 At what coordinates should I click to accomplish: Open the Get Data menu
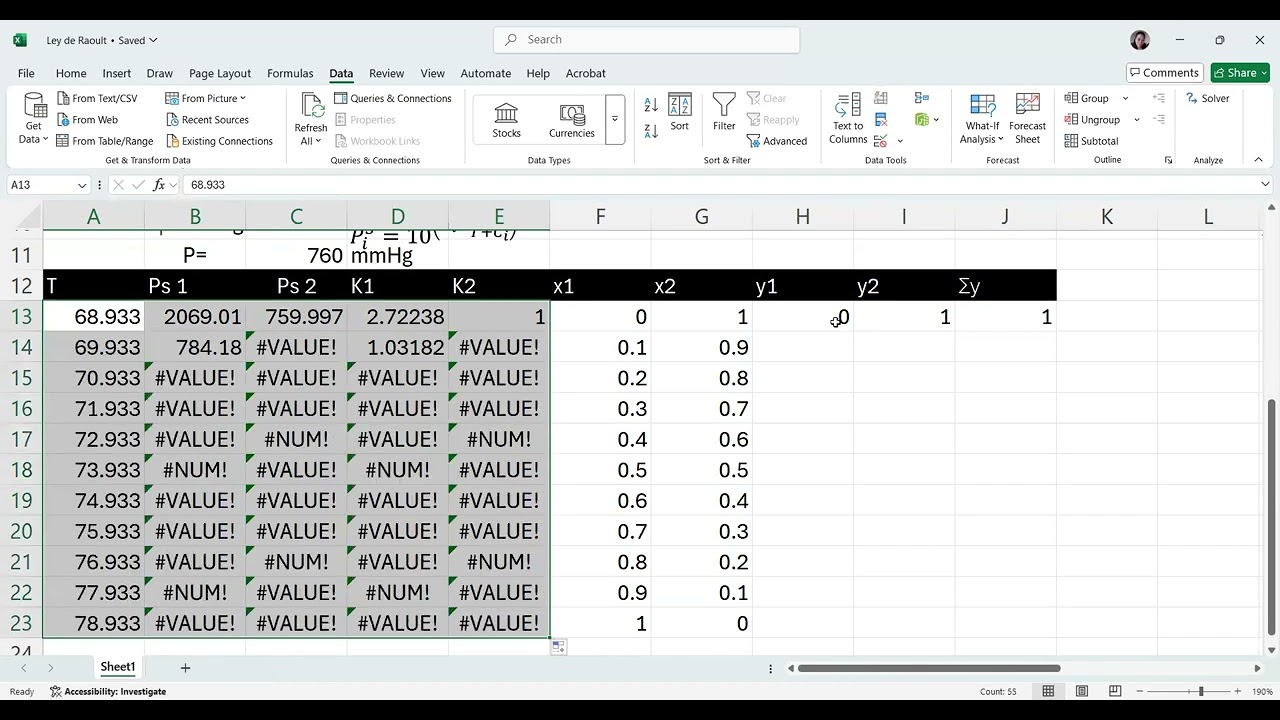tap(35, 119)
